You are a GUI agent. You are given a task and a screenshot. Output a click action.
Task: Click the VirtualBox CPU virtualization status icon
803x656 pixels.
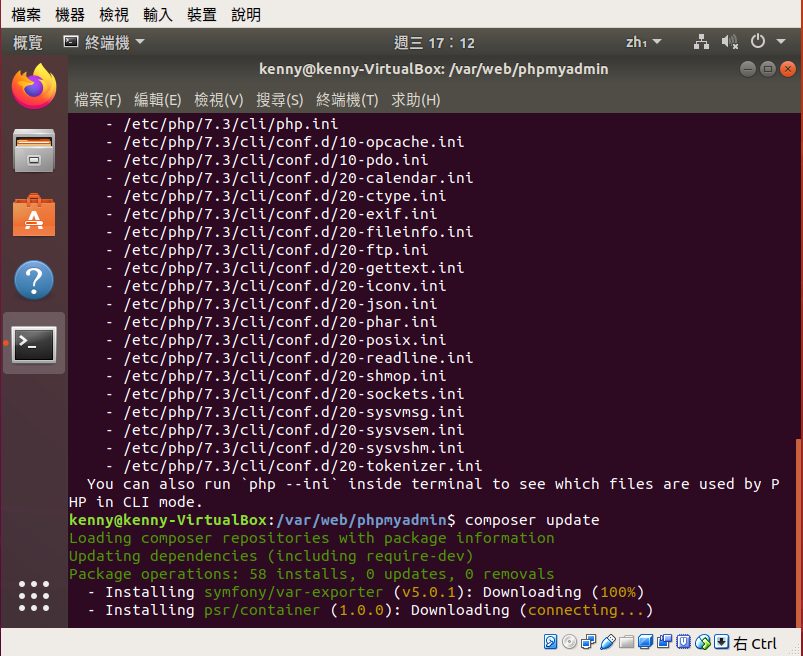684,642
